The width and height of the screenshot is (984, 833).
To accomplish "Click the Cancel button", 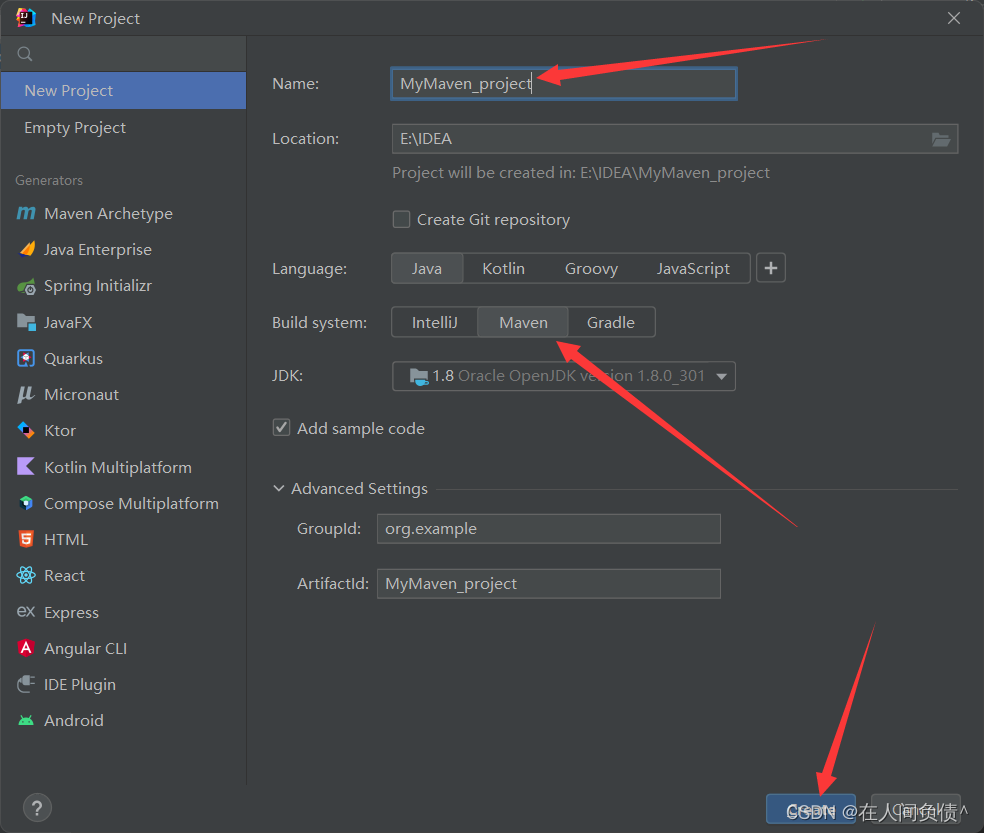I will pyautogui.click(x=916, y=810).
